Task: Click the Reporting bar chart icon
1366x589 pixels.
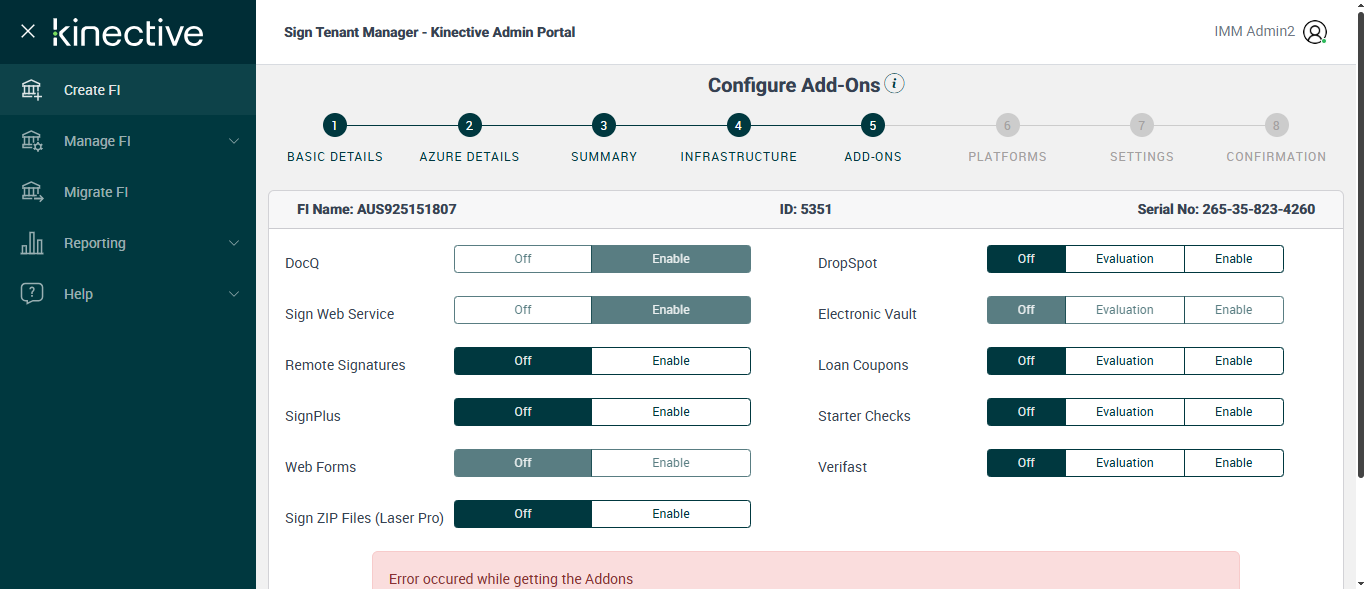Action: 32,243
